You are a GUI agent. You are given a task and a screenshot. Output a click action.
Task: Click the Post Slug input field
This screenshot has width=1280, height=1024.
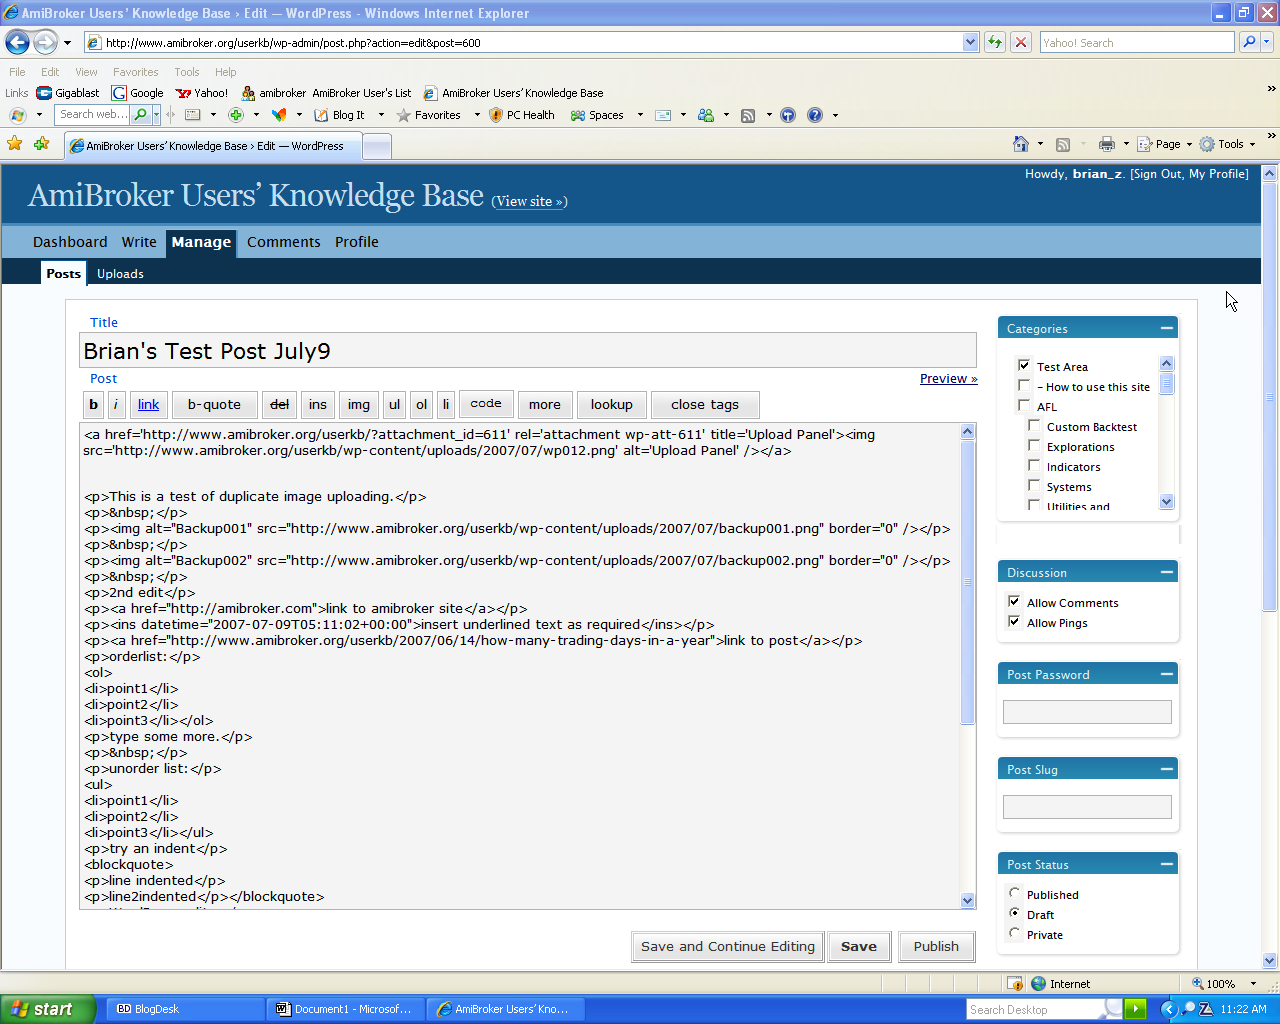pos(1087,807)
